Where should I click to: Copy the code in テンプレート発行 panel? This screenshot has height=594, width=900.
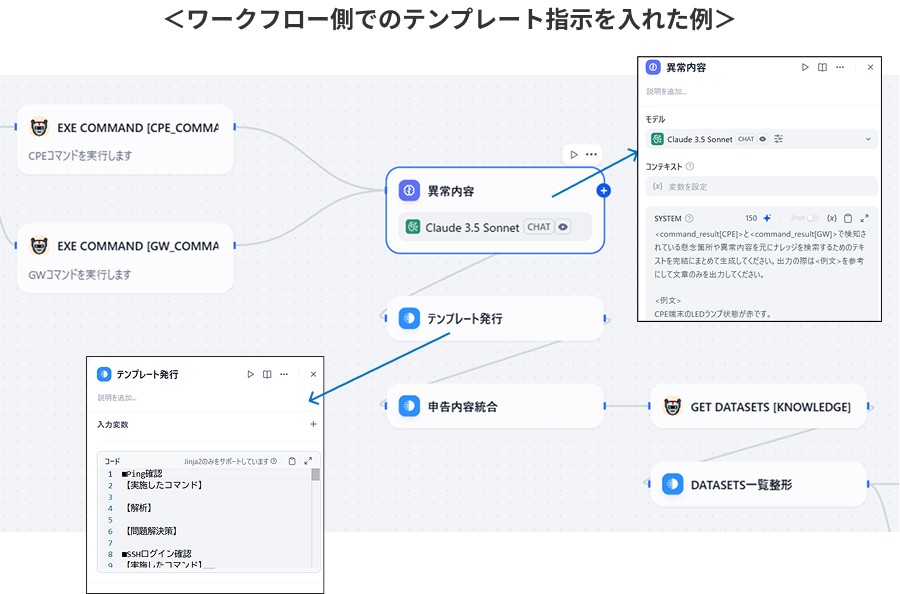291,461
